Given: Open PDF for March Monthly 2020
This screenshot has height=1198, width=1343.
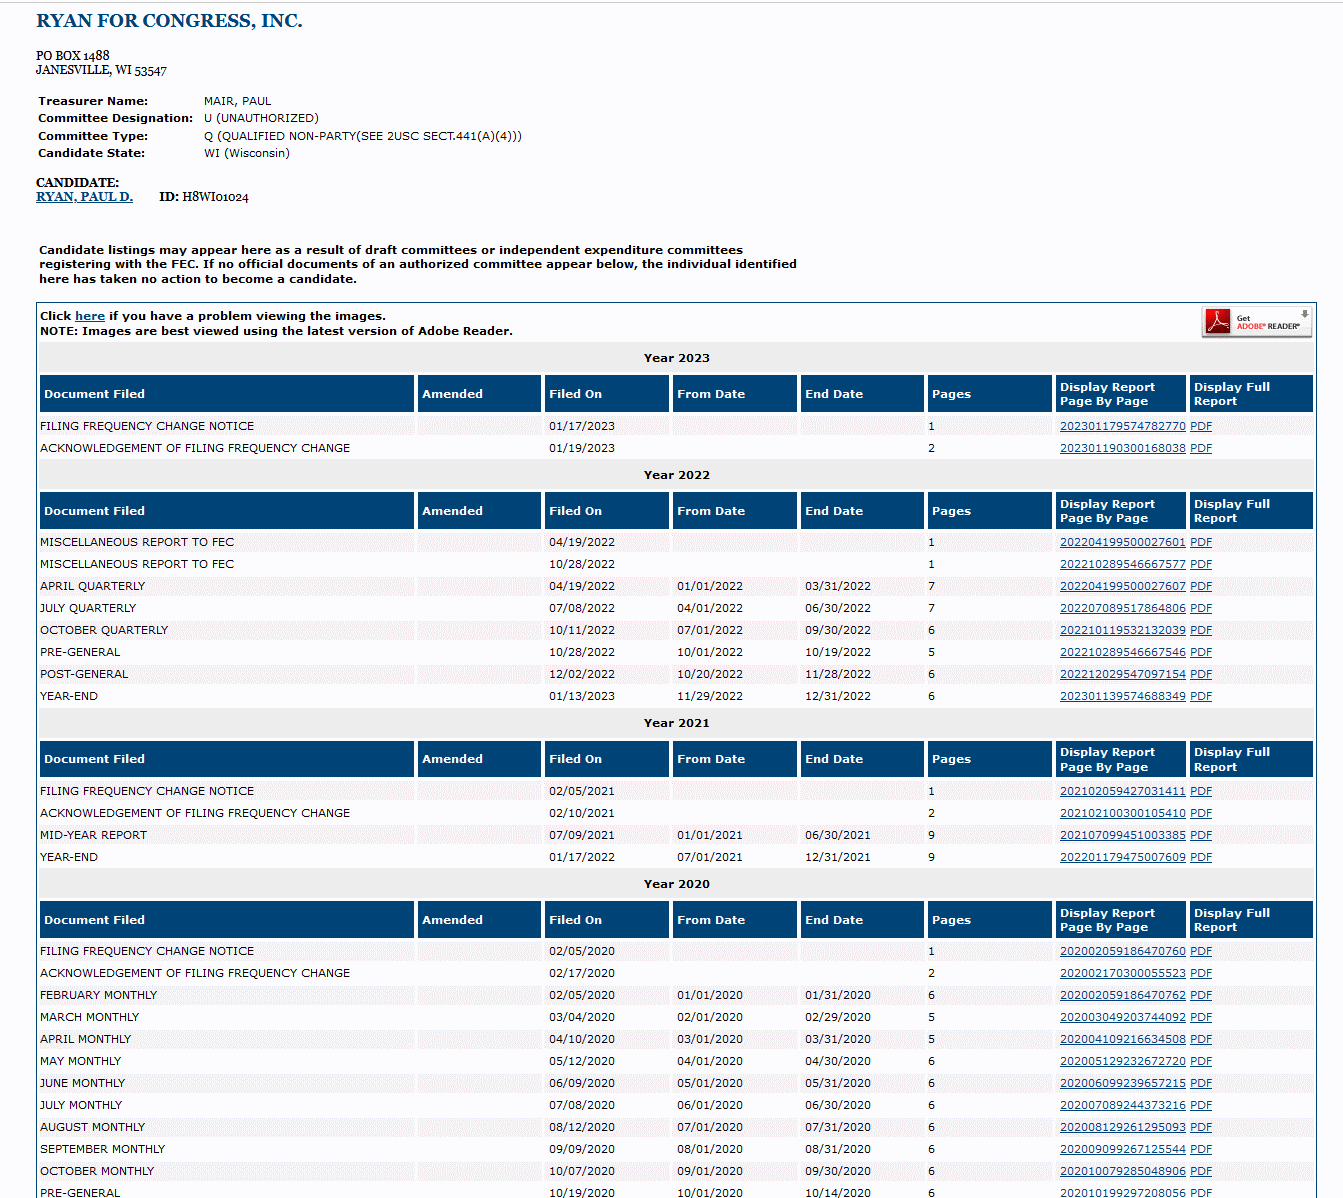Looking at the screenshot, I should tap(1201, 1017).
